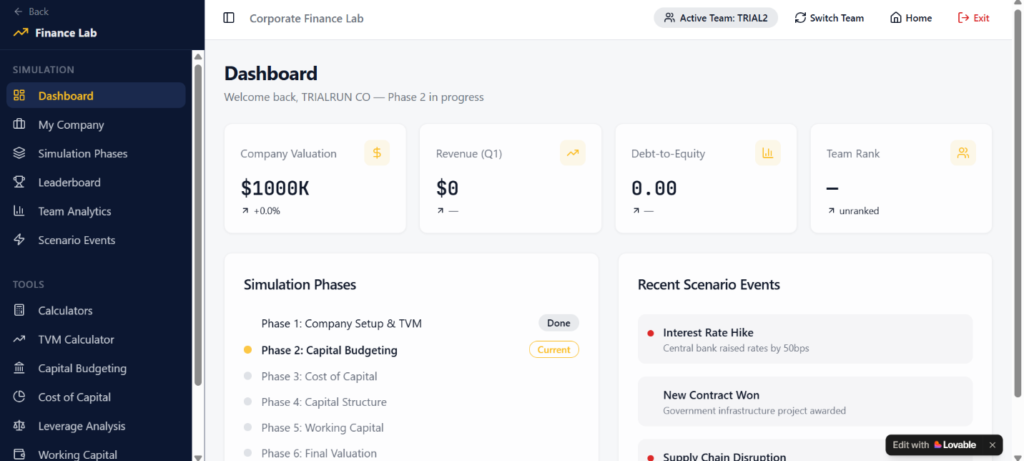
Task: Click the Team Rank people icon
Action: (x=963, y=153)
